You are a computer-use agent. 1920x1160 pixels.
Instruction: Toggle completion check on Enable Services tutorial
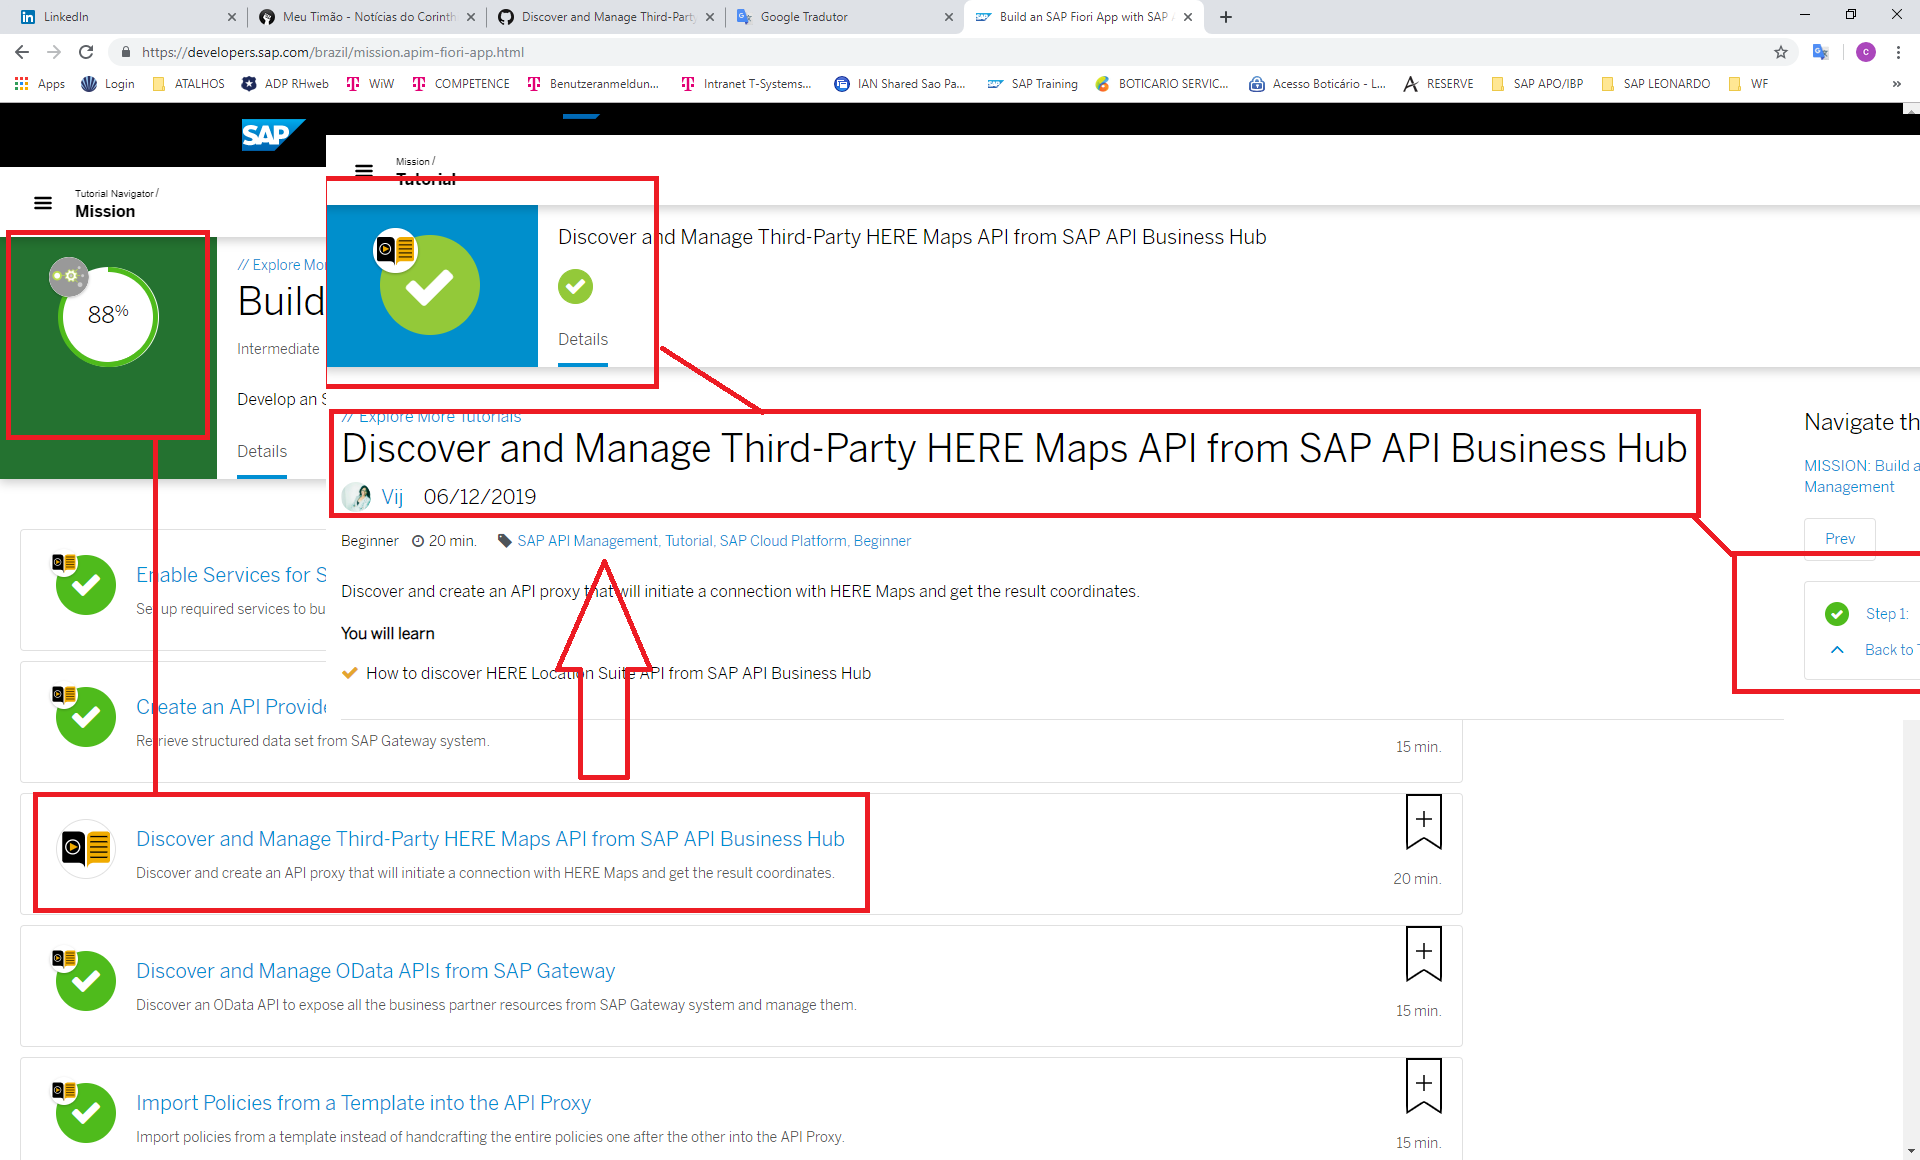tap(85, 586)
